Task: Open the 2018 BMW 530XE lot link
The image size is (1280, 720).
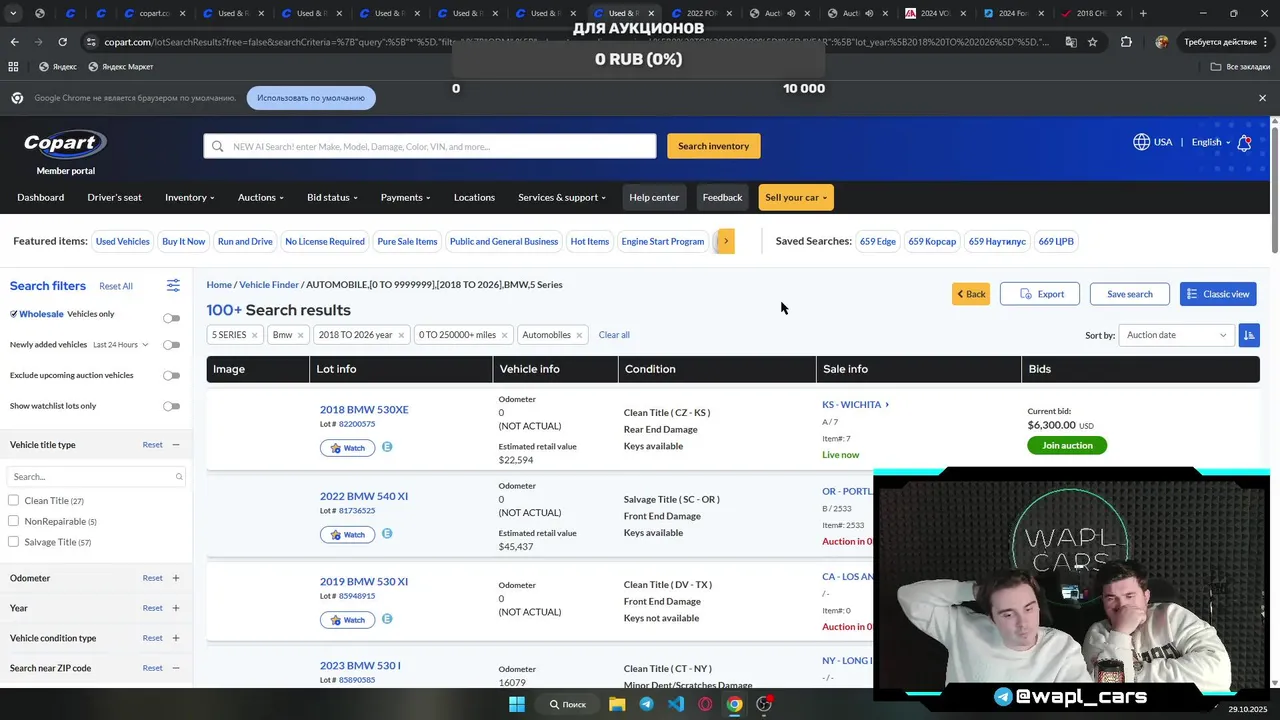Action: pyautogui.click(x=364, y=409)
